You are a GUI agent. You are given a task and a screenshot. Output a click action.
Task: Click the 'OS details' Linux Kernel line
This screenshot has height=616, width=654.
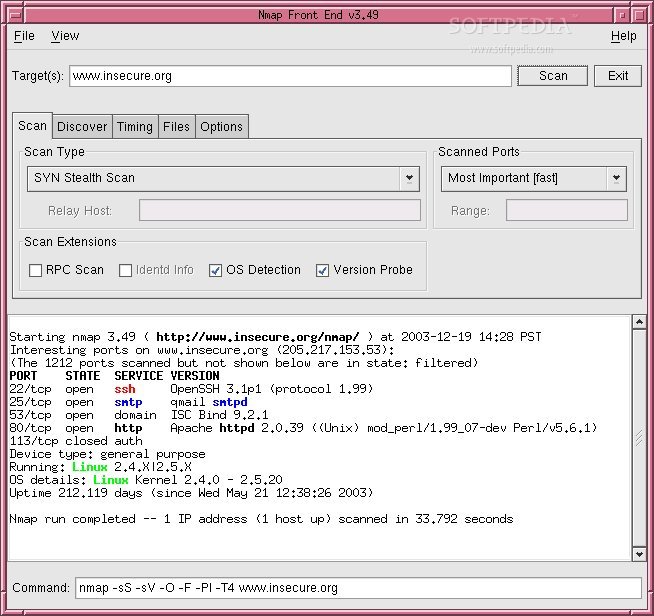pyautogui.click(x=146, y=480)
